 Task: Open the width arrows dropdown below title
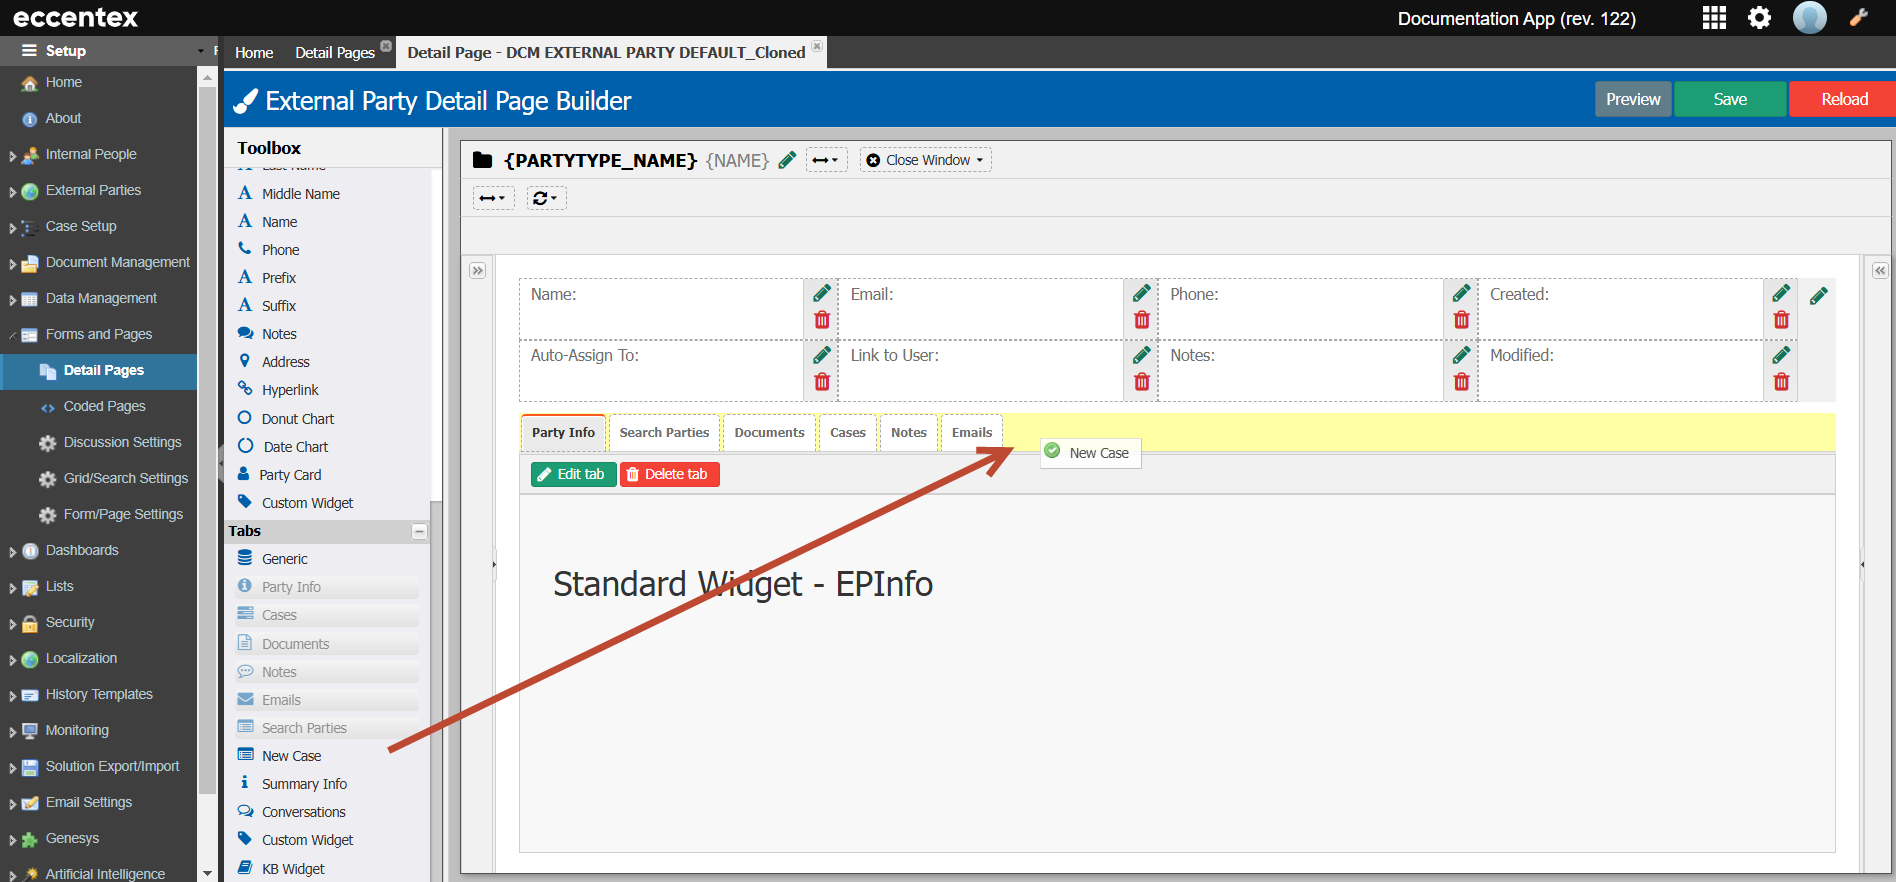(493, 198)
